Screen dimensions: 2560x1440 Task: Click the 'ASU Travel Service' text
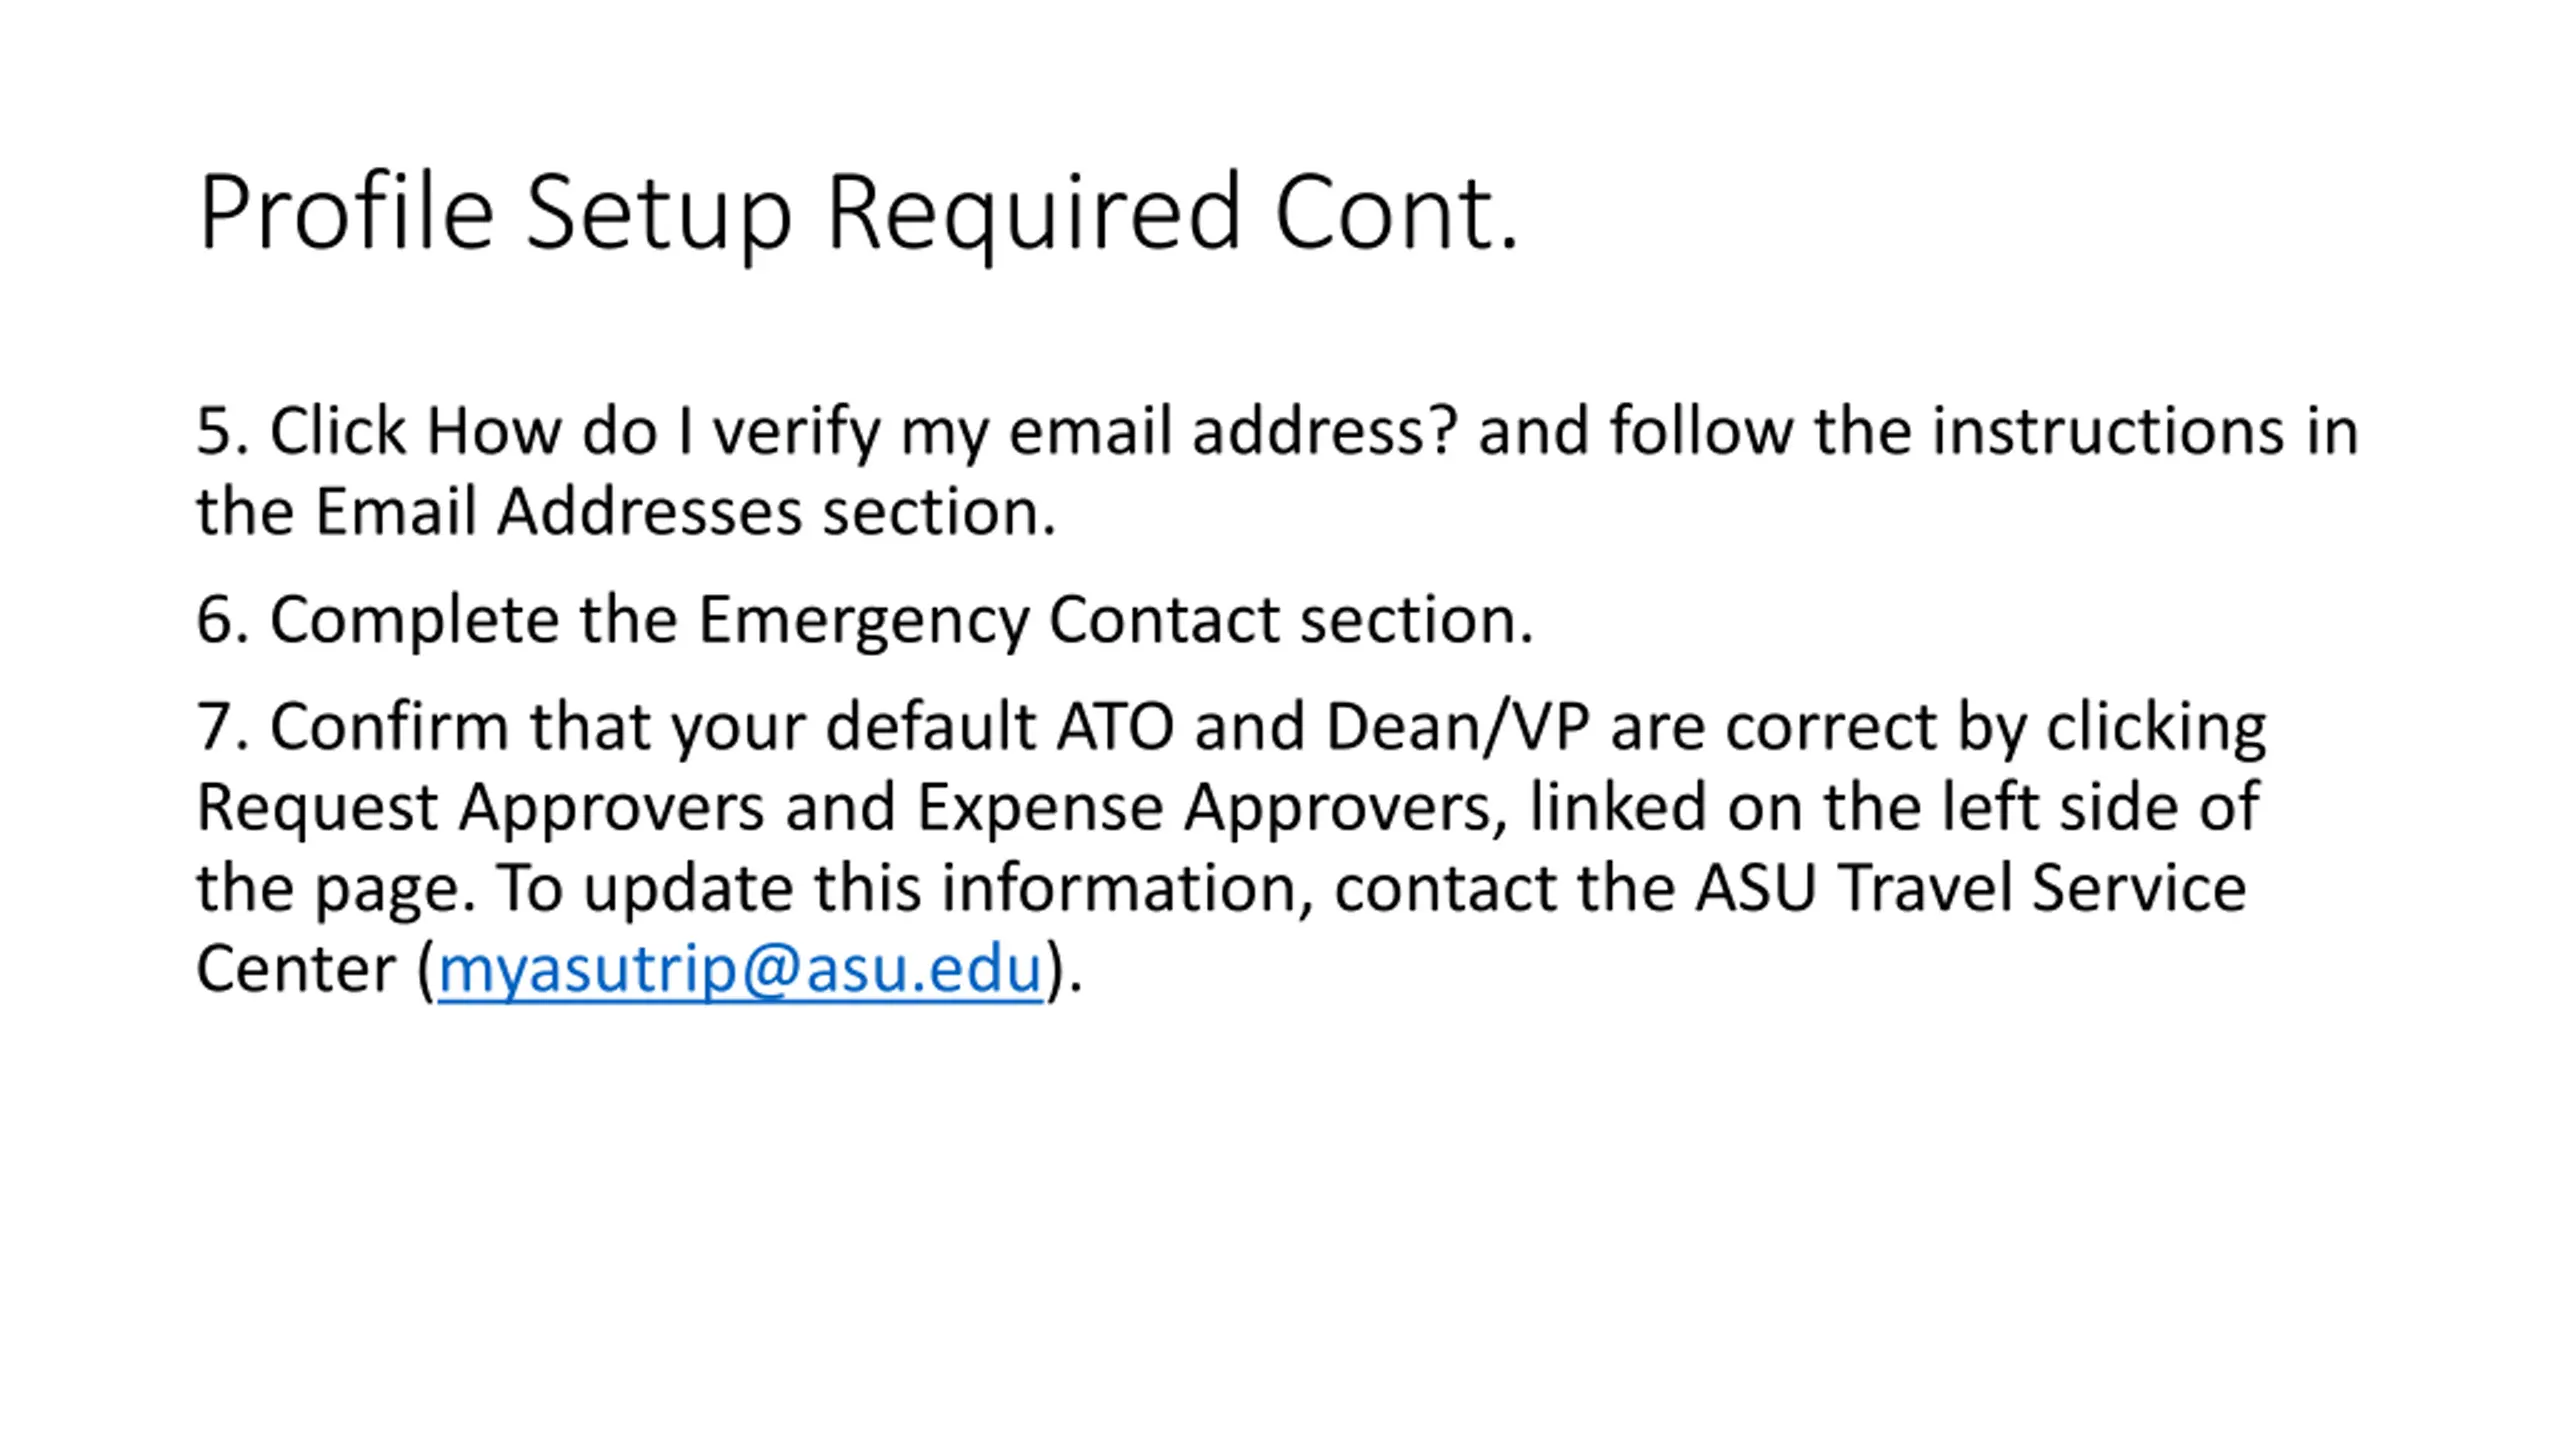click(1970, 888)
